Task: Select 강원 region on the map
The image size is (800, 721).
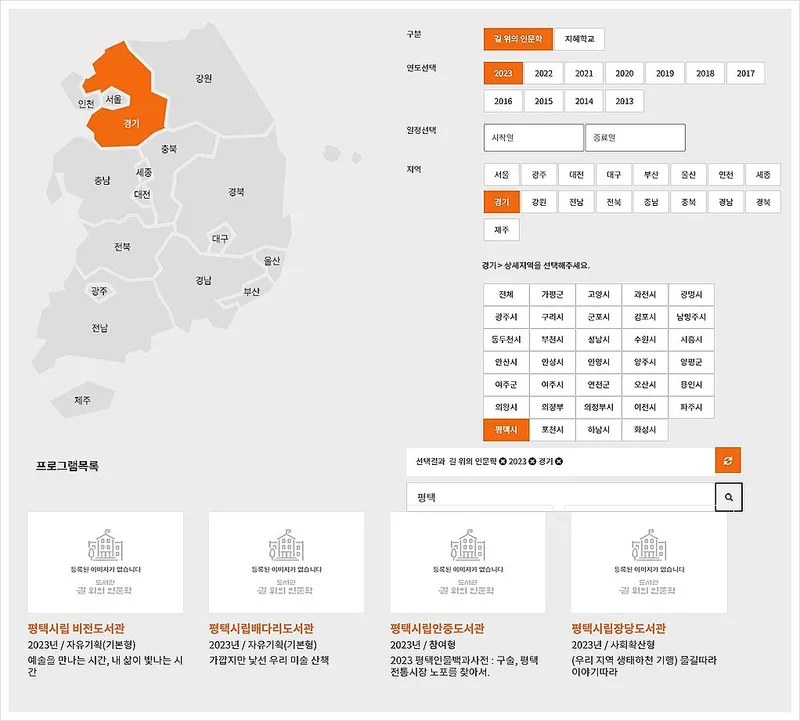Action: click(x=204, y=77)
